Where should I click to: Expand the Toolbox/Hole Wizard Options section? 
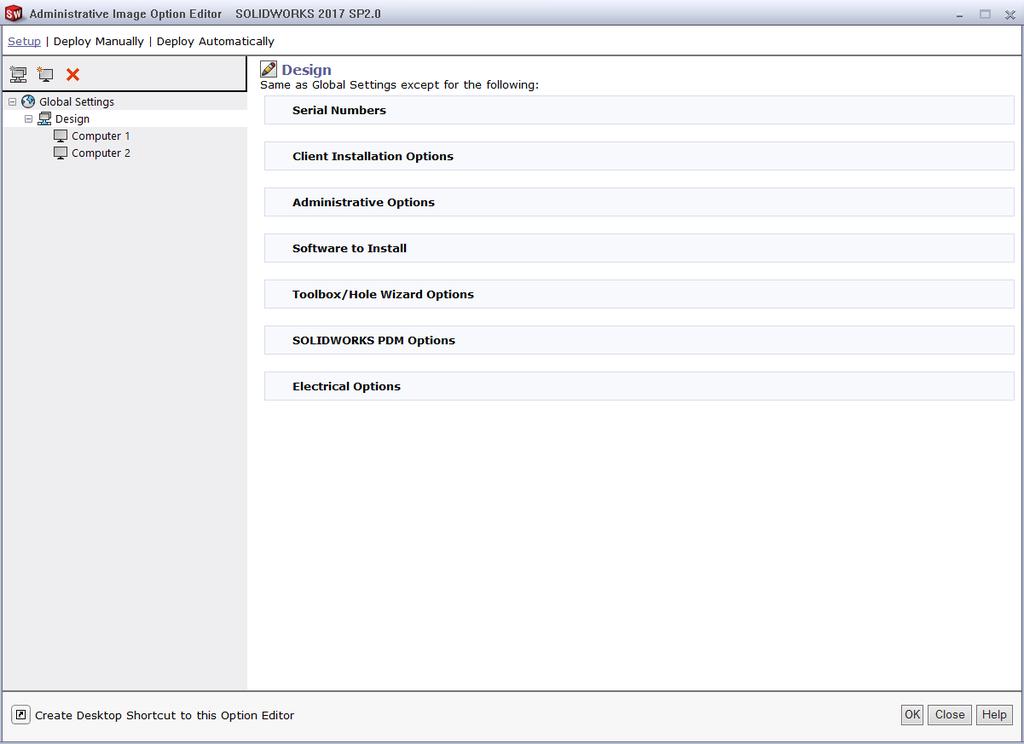[639, 295]
